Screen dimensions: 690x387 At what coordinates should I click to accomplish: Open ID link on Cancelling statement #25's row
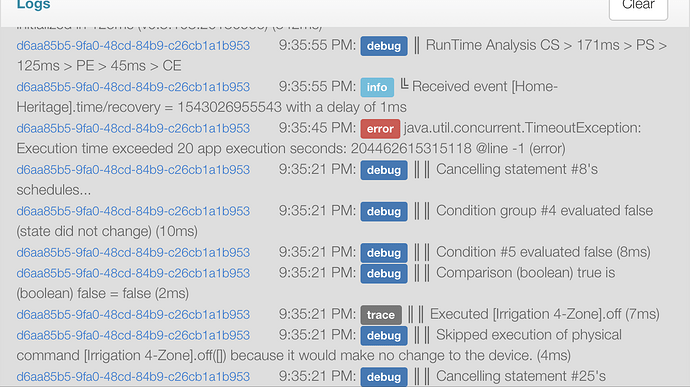tap(133, 377)
